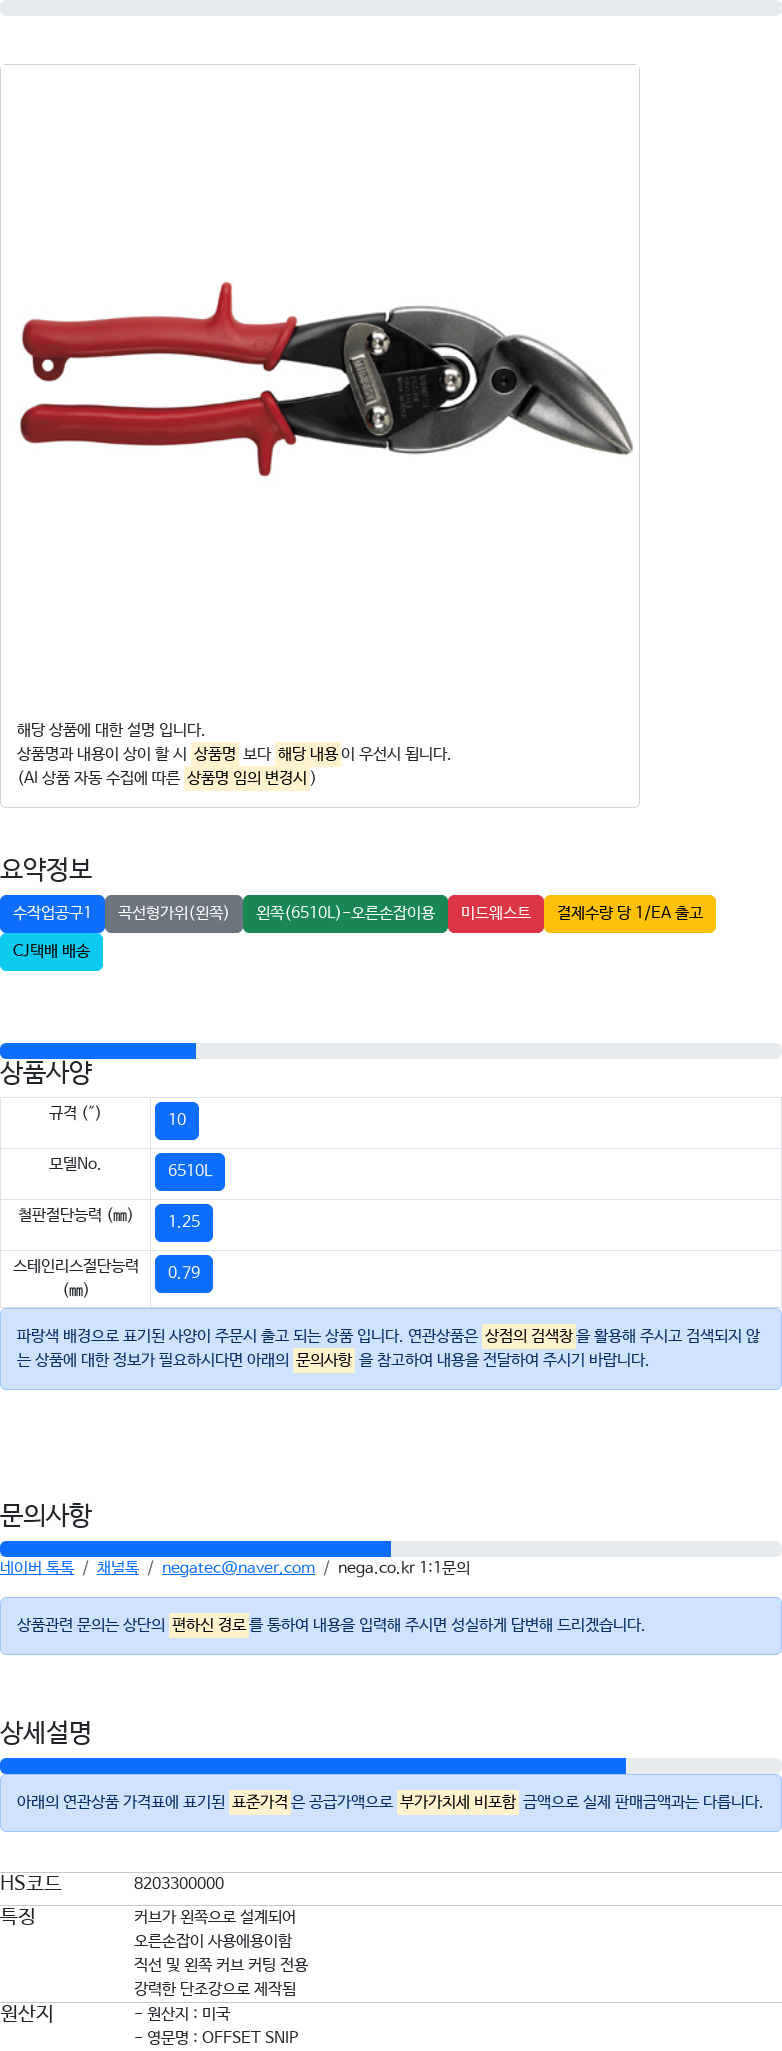Click the CJ택배 배송 badge
This screenshot has width=782, height=2051.
[x=52, y=951]
